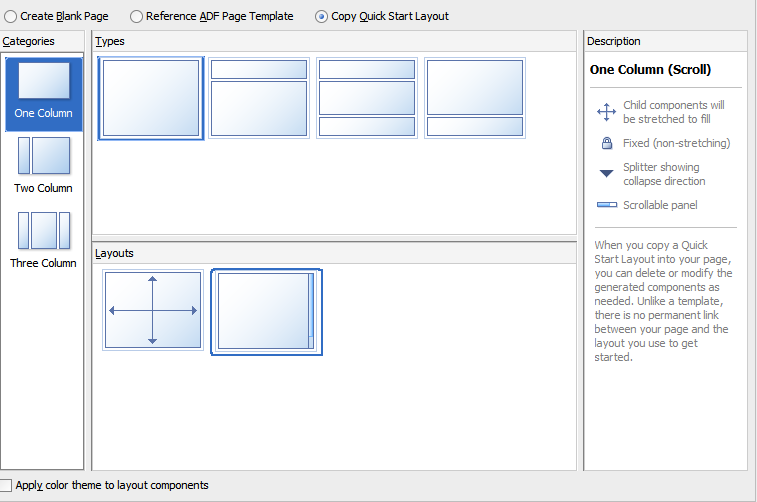Pick the scrollable panel layout thumbnail
Screen dimensions: 757x502
(266, 312)
